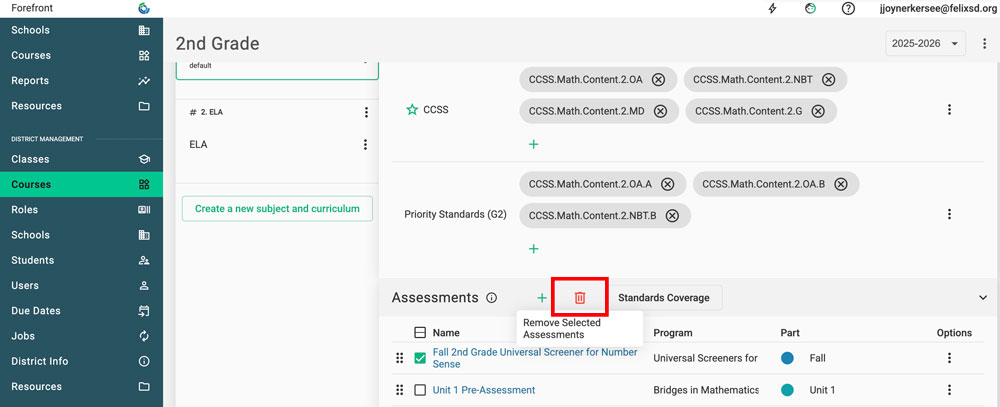
Task: Click the lightning bolt icon in top bar
Action: [772, 8]
